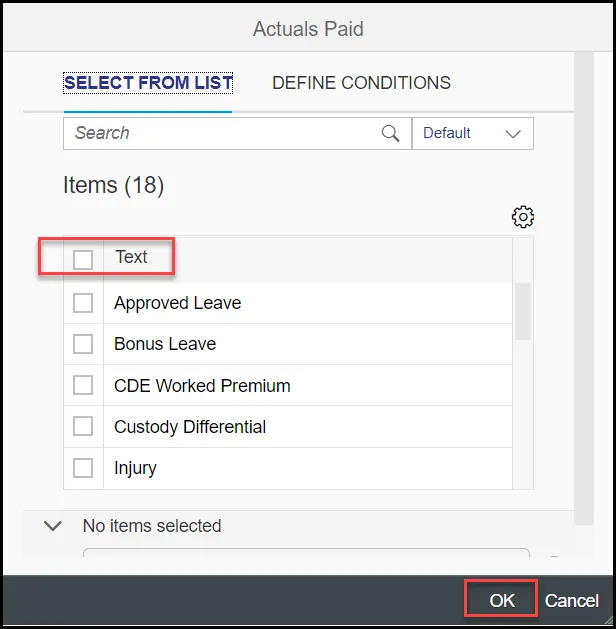Click inside the Search field
Screen dimensions: 616x629
[220, 133]
